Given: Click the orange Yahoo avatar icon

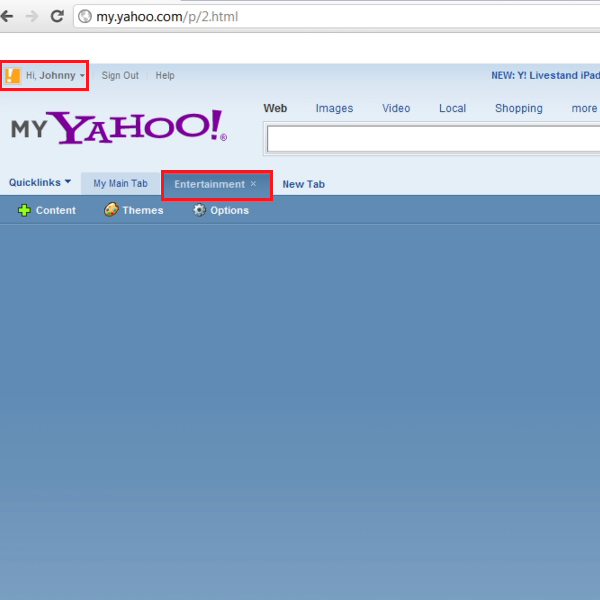Looking at the screenshot, I should (x=12, y=75).
